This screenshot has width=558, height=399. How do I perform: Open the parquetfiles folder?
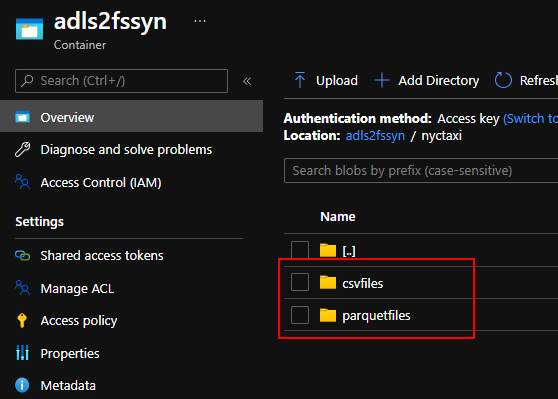(x=376, y=315)
